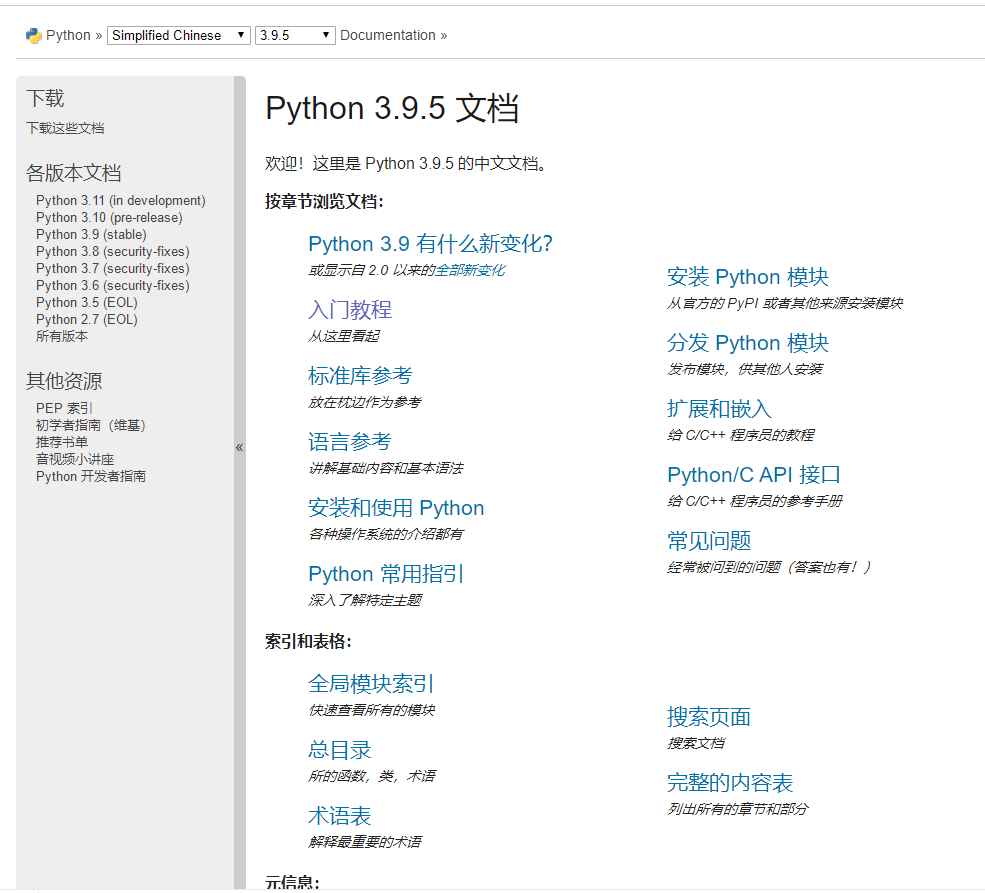Open the Documentation breadcrumb link
This screenshot has height=893, width=985.
pos(388,35)
